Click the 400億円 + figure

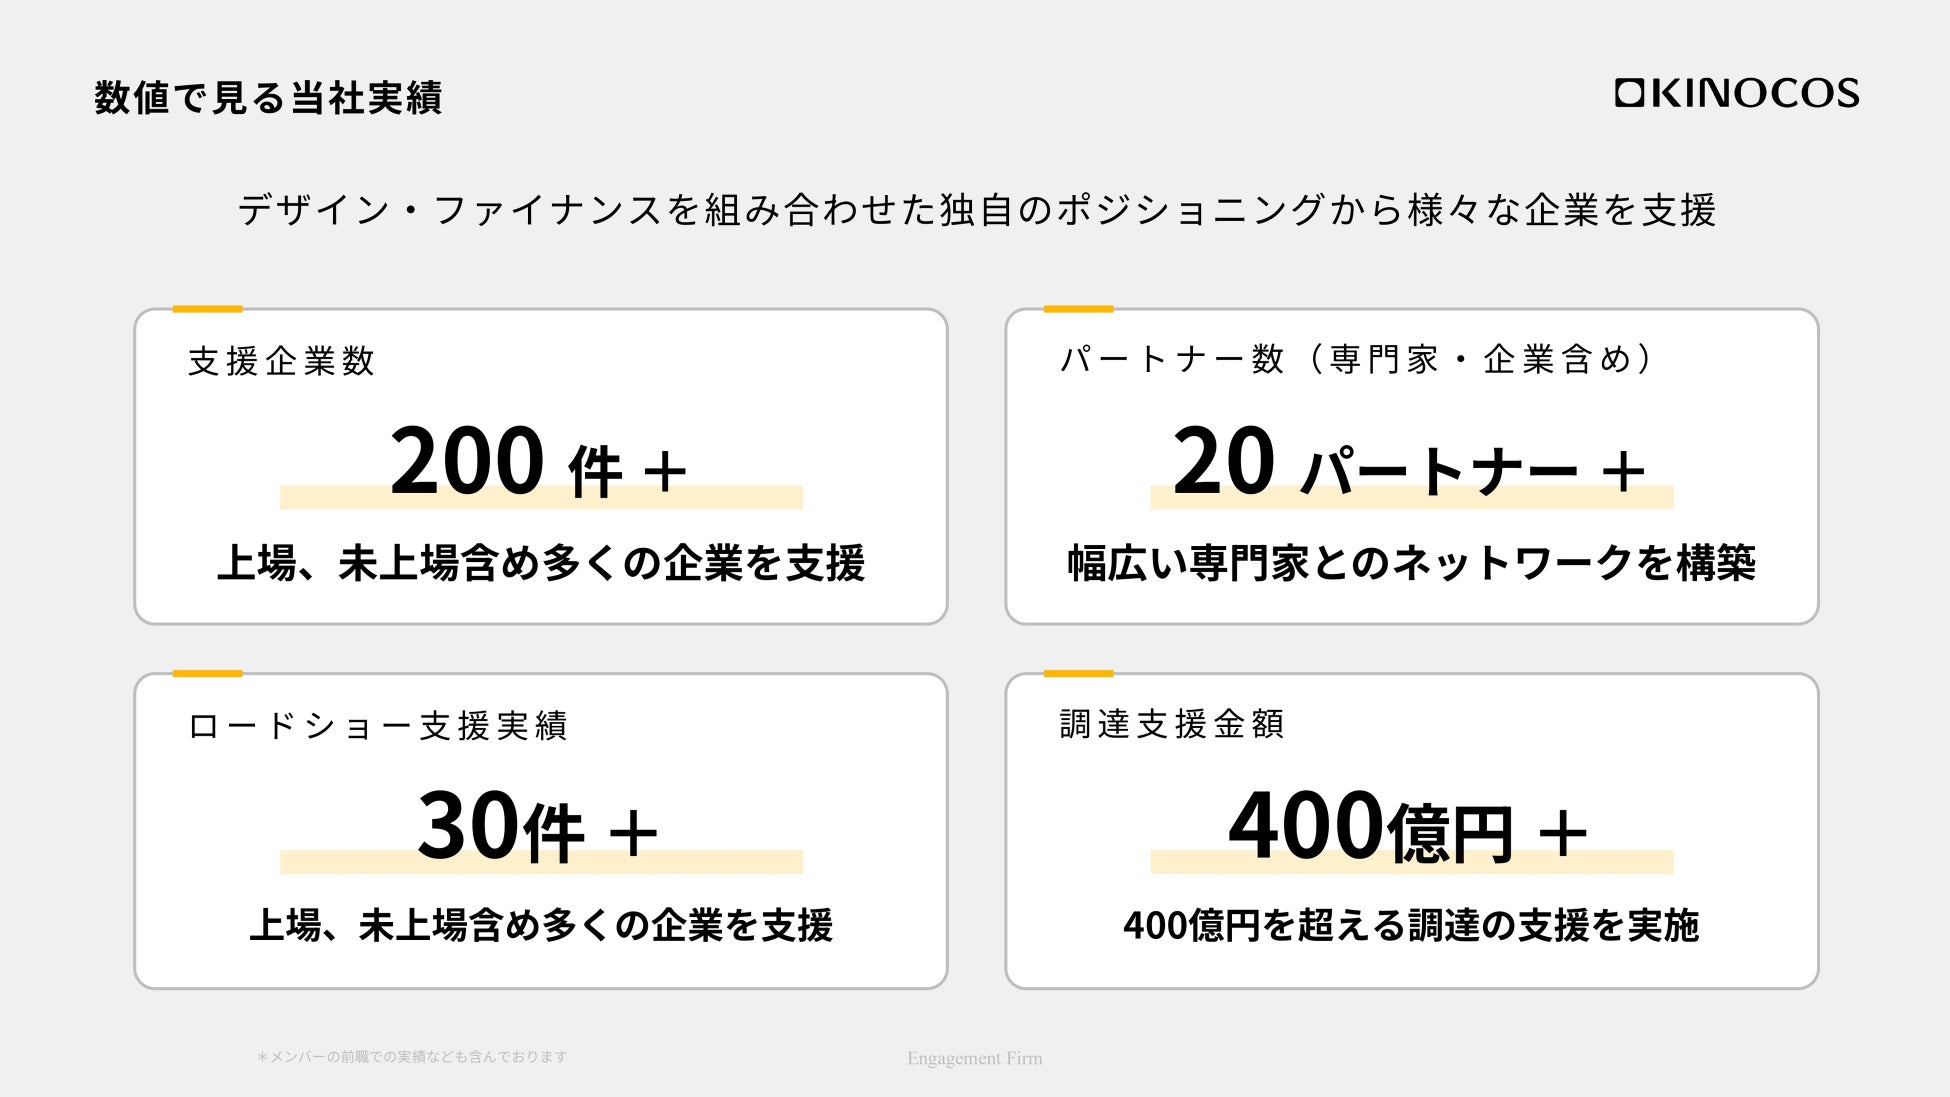point(1408,828)
